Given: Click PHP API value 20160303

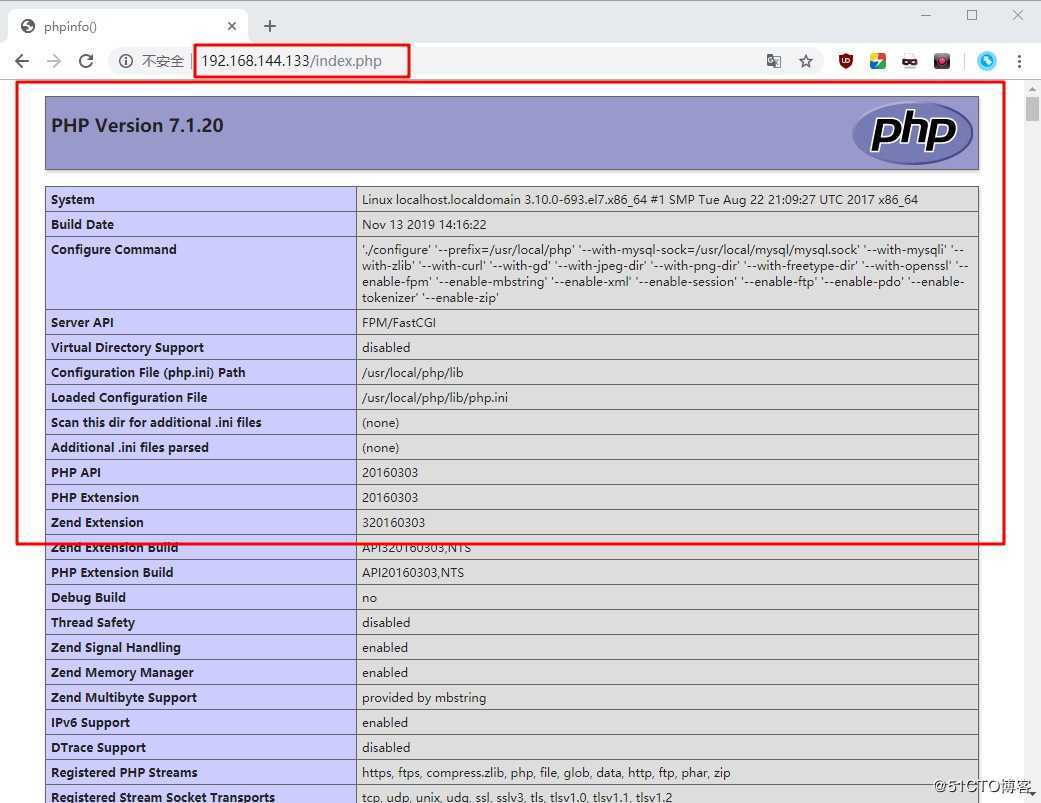Looking at the screenshot, I should pyautogui.click(x=390, y=473).
